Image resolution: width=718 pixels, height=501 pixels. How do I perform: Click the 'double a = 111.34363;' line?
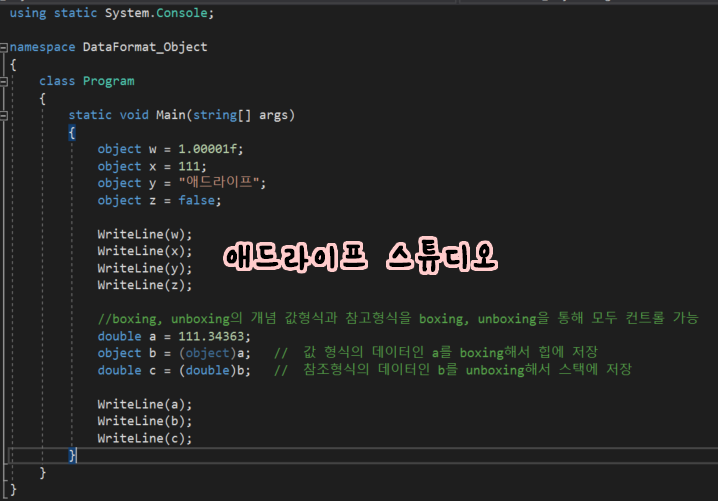coord(174,337)
